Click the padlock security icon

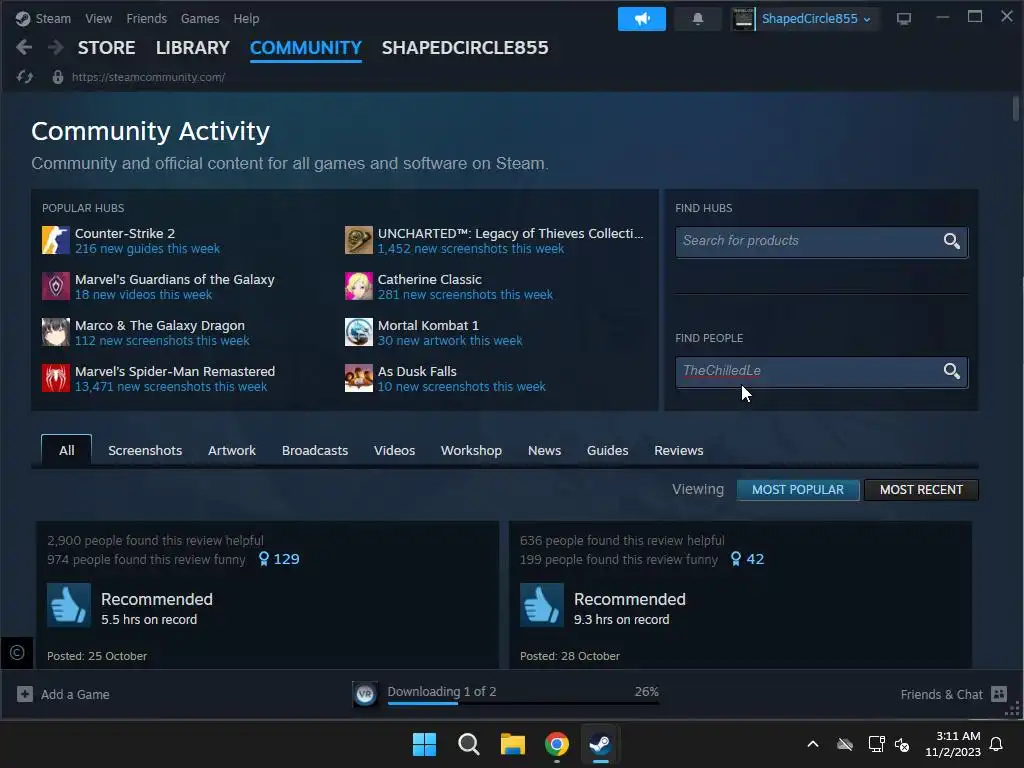click(x=57, y=77)
